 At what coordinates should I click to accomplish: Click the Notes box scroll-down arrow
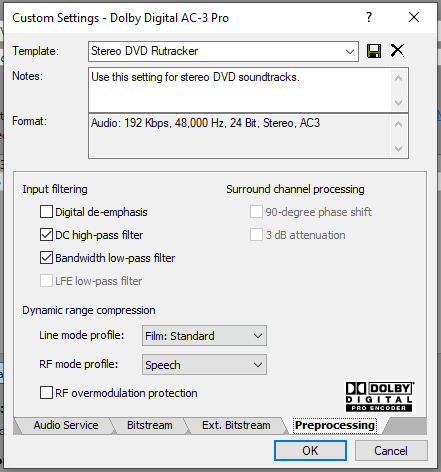pos(398,102)
